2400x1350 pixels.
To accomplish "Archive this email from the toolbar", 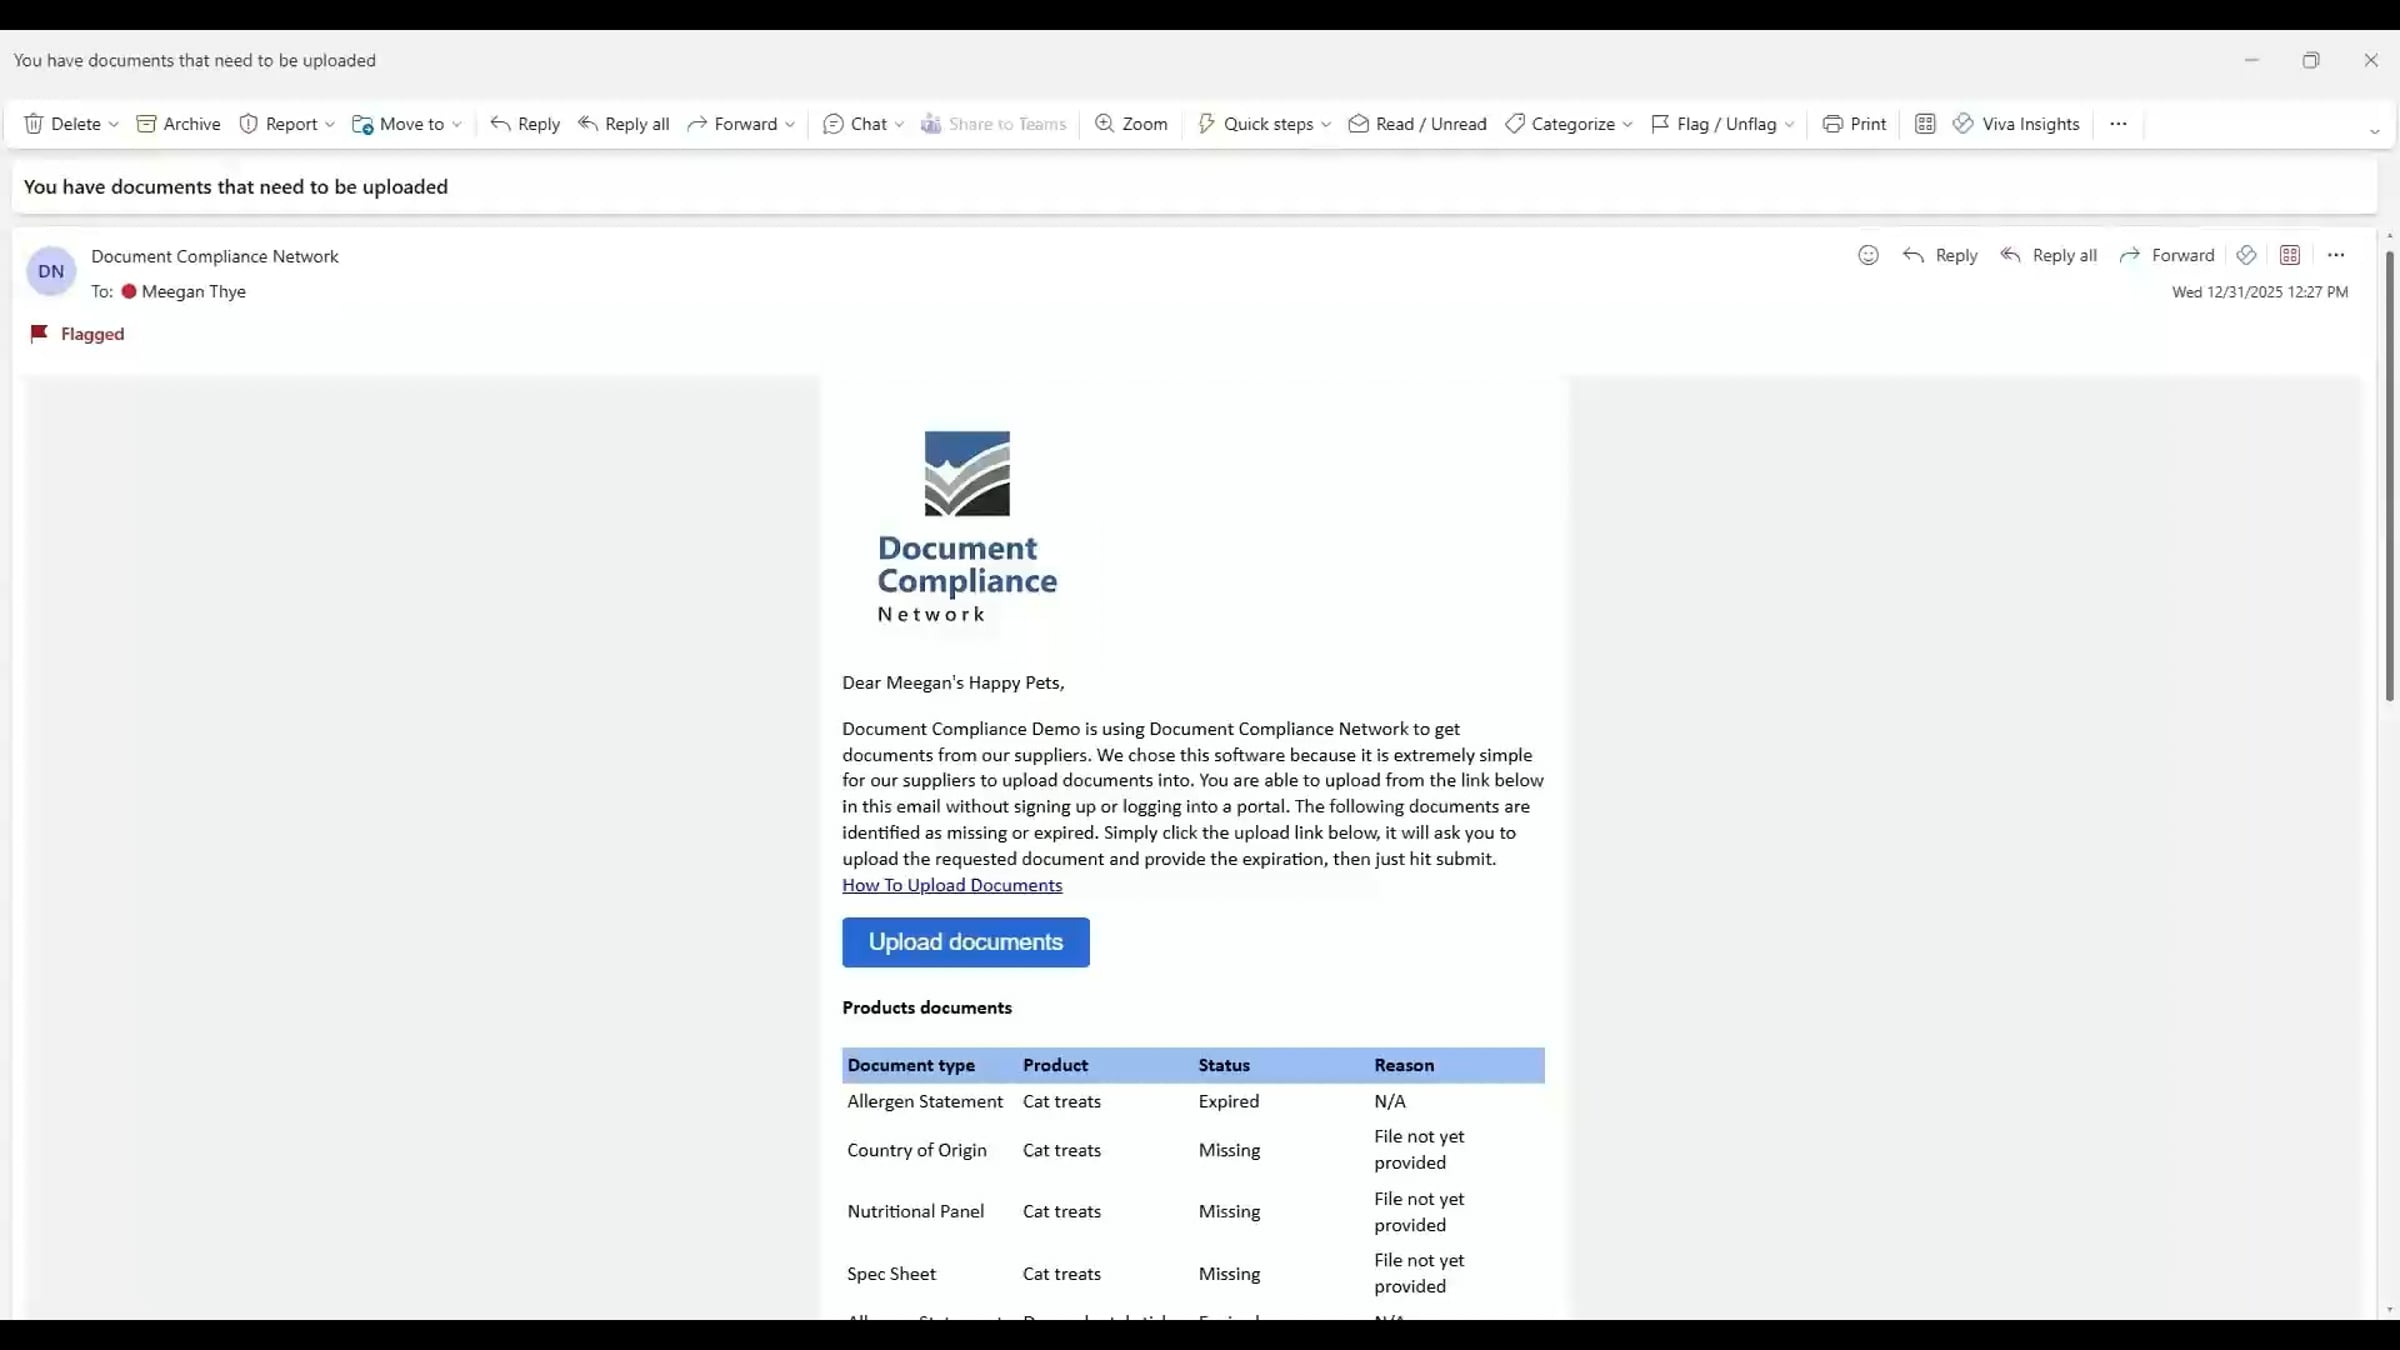I will [x=178, y=124].
